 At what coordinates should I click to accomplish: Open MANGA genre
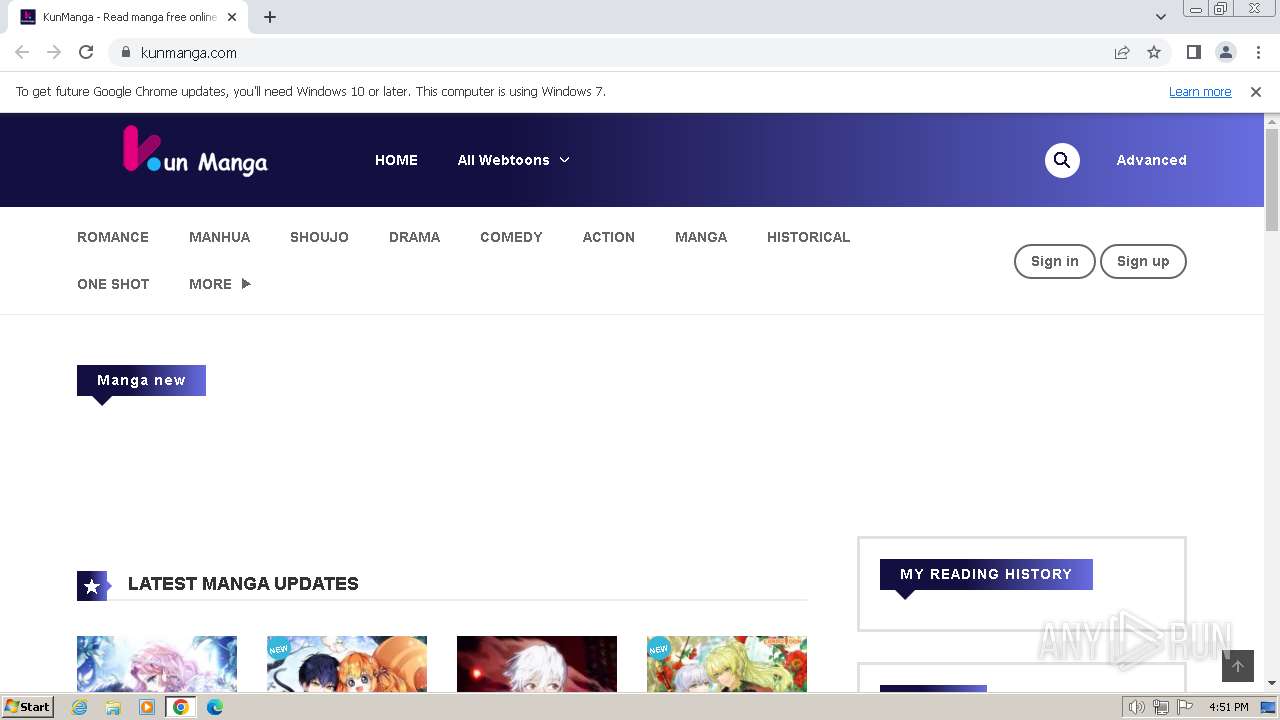(701, 237)
